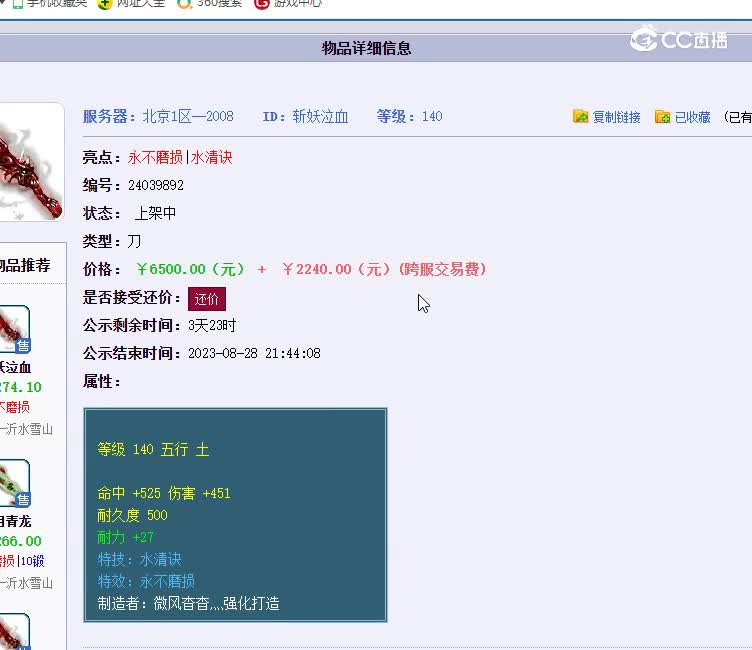The height and width of the screenshot is (650, 752).
Task: Click the price ¥6500.00 (元)
Action: click(190, 269)
